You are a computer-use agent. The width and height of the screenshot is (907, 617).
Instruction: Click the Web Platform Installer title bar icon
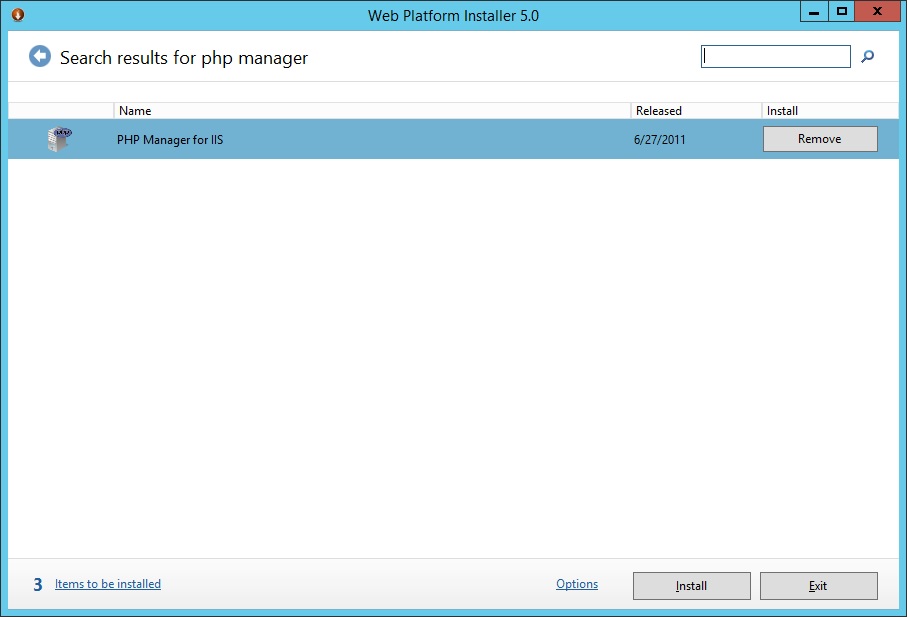coord(18,14)
